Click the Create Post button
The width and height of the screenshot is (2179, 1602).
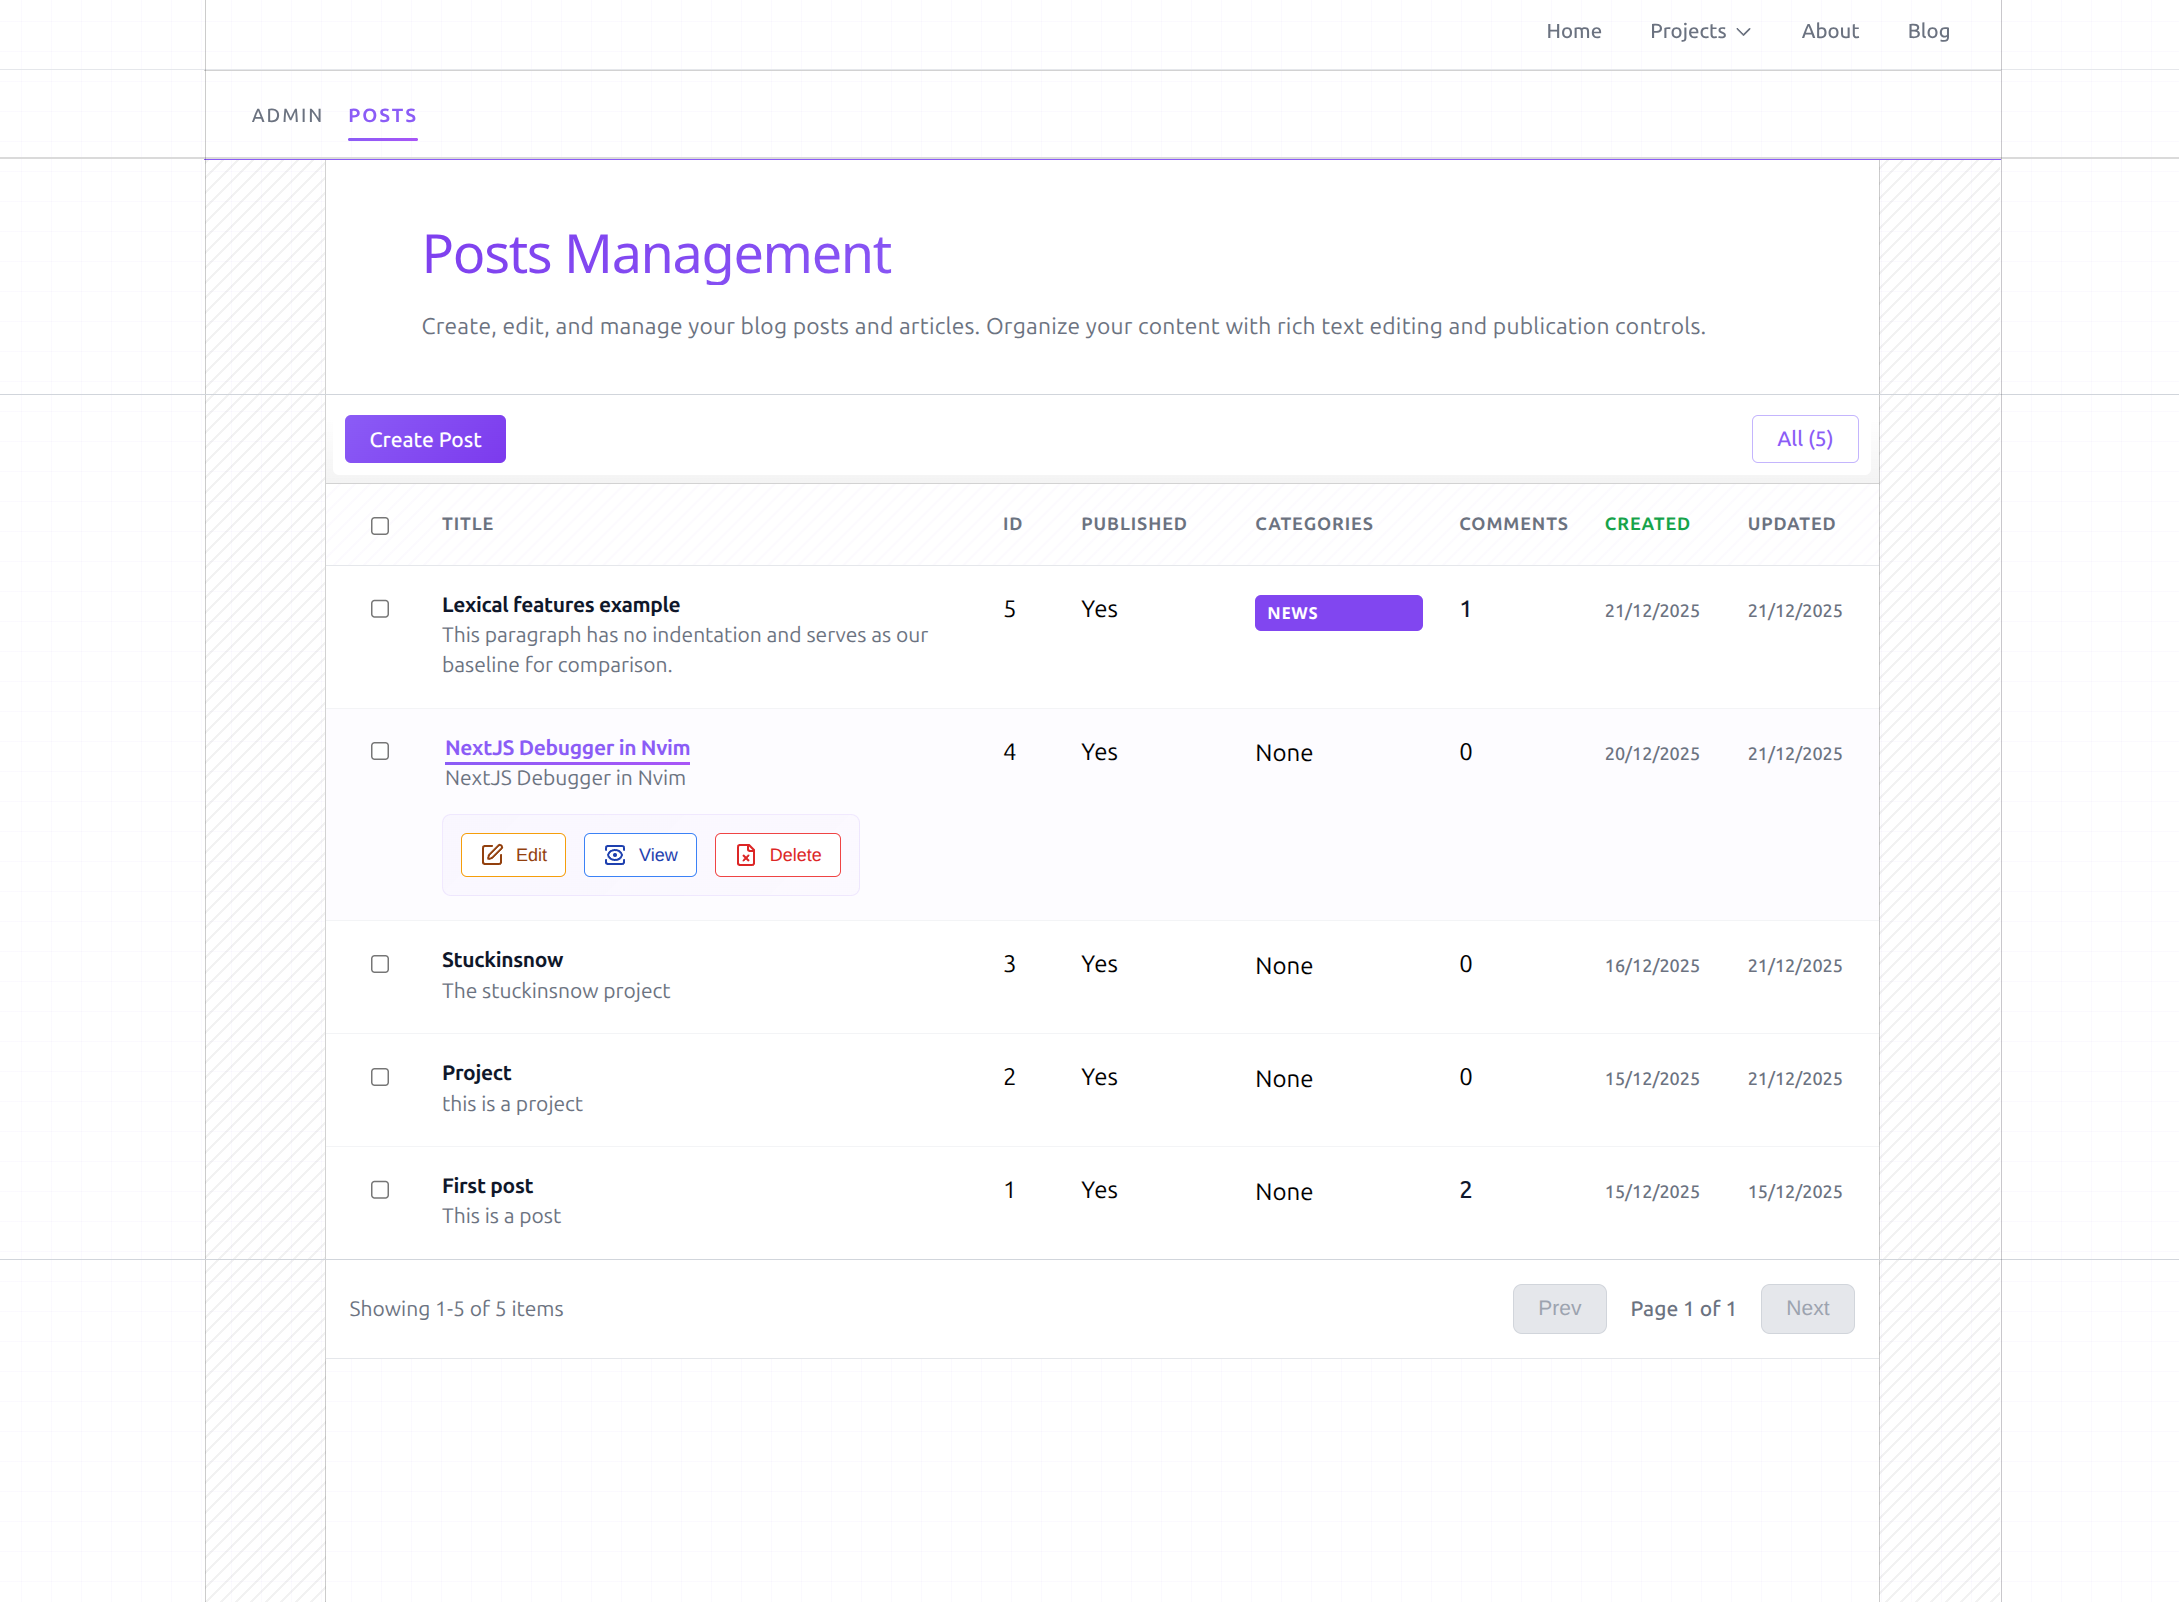point(424,438)
